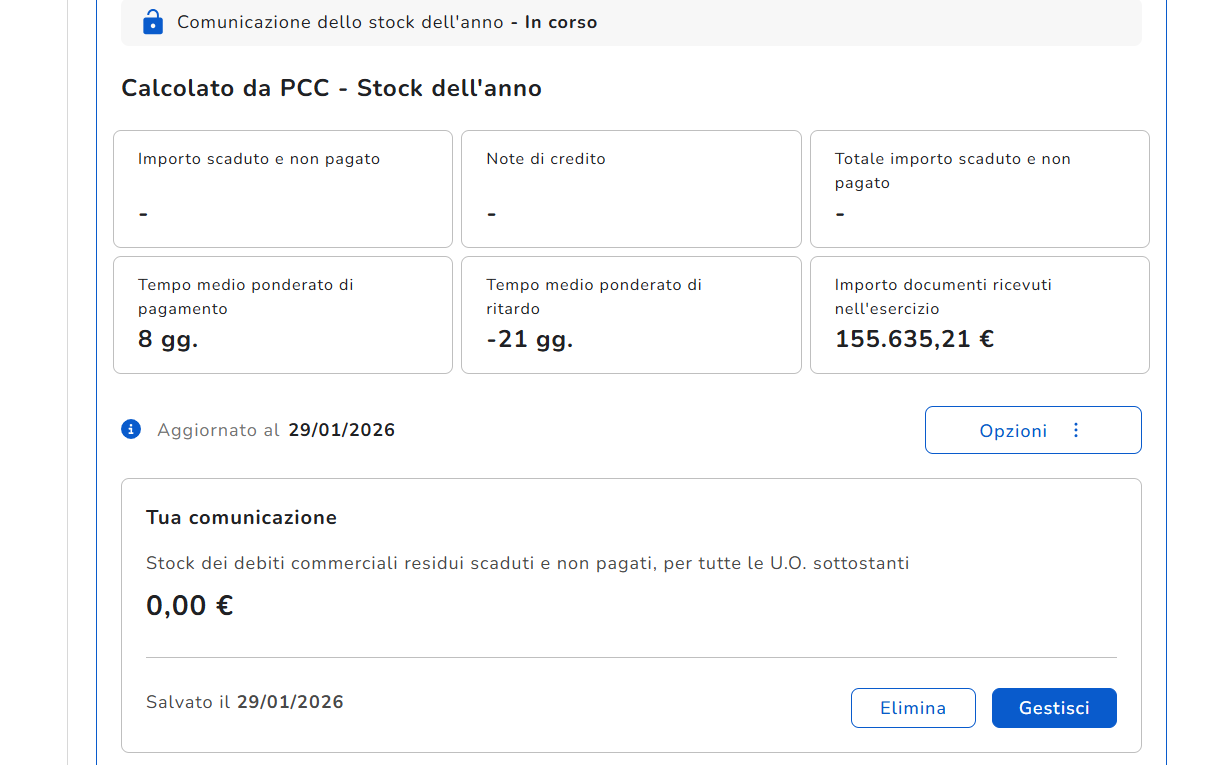This screenshot has height=765, width=1228.
Task: Select the Importo documenti ricevuti nell'esercizio card
Action: click(980, 315)
